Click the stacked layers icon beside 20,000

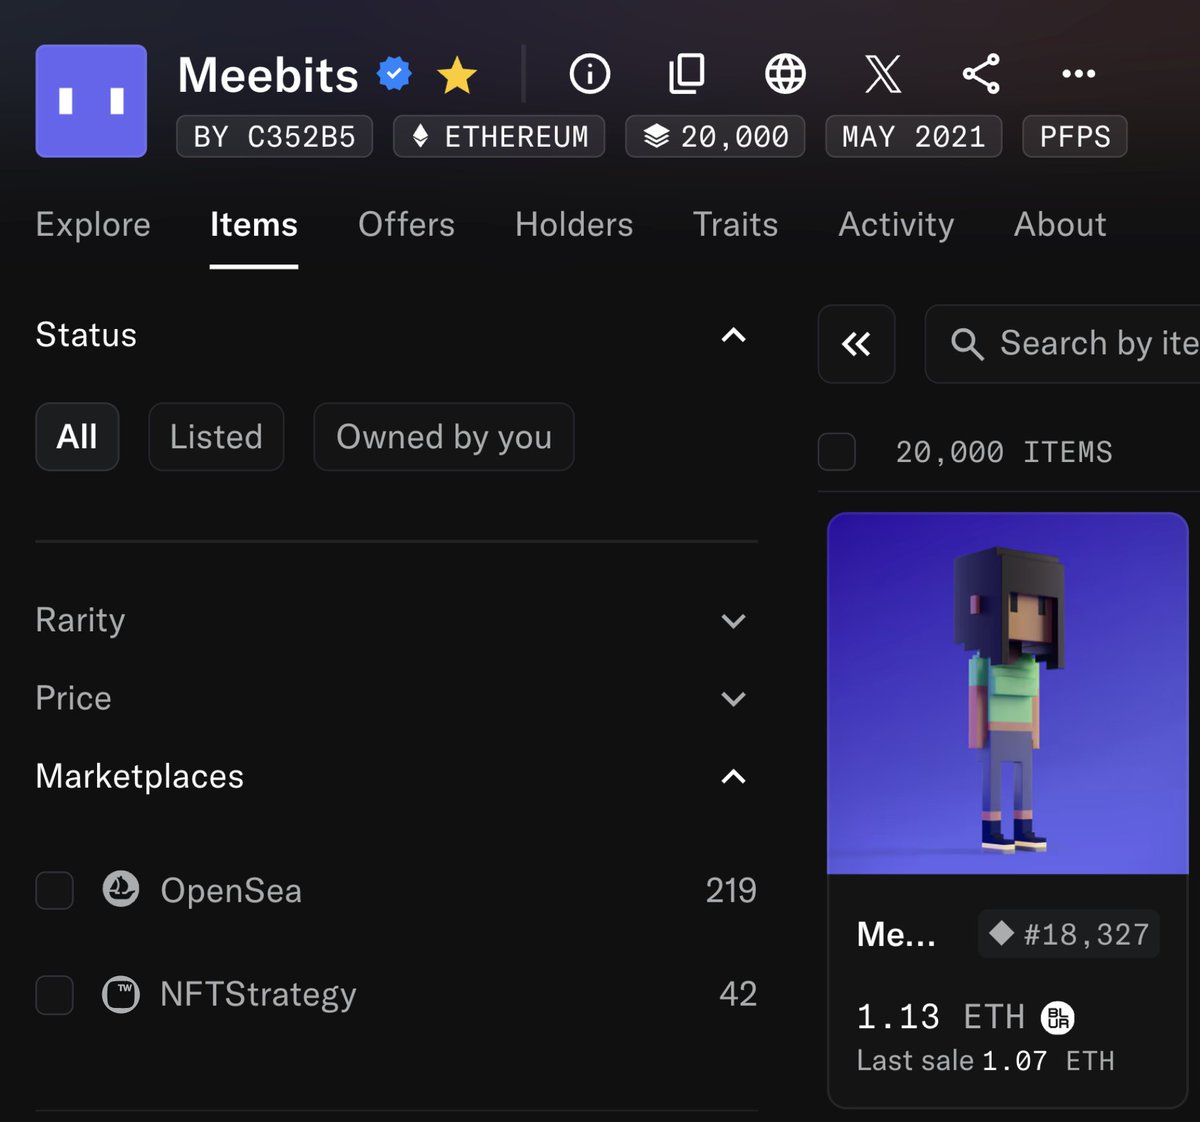click(656, 136)
